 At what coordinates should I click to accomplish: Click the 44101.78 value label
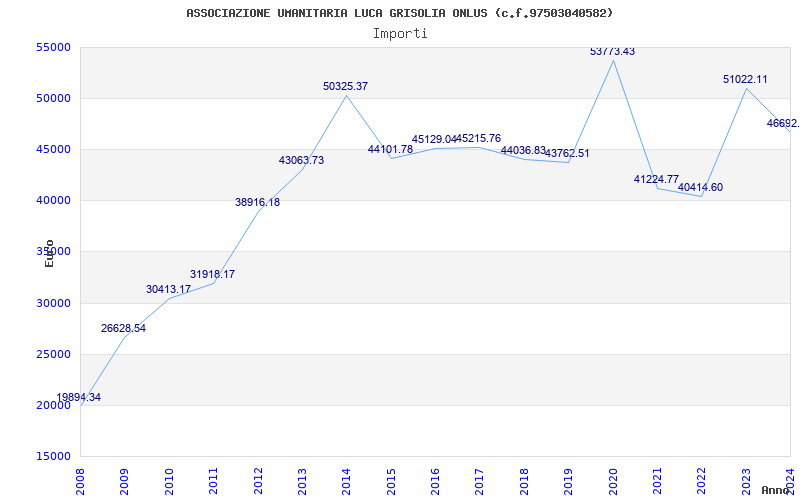coord(390,150)
